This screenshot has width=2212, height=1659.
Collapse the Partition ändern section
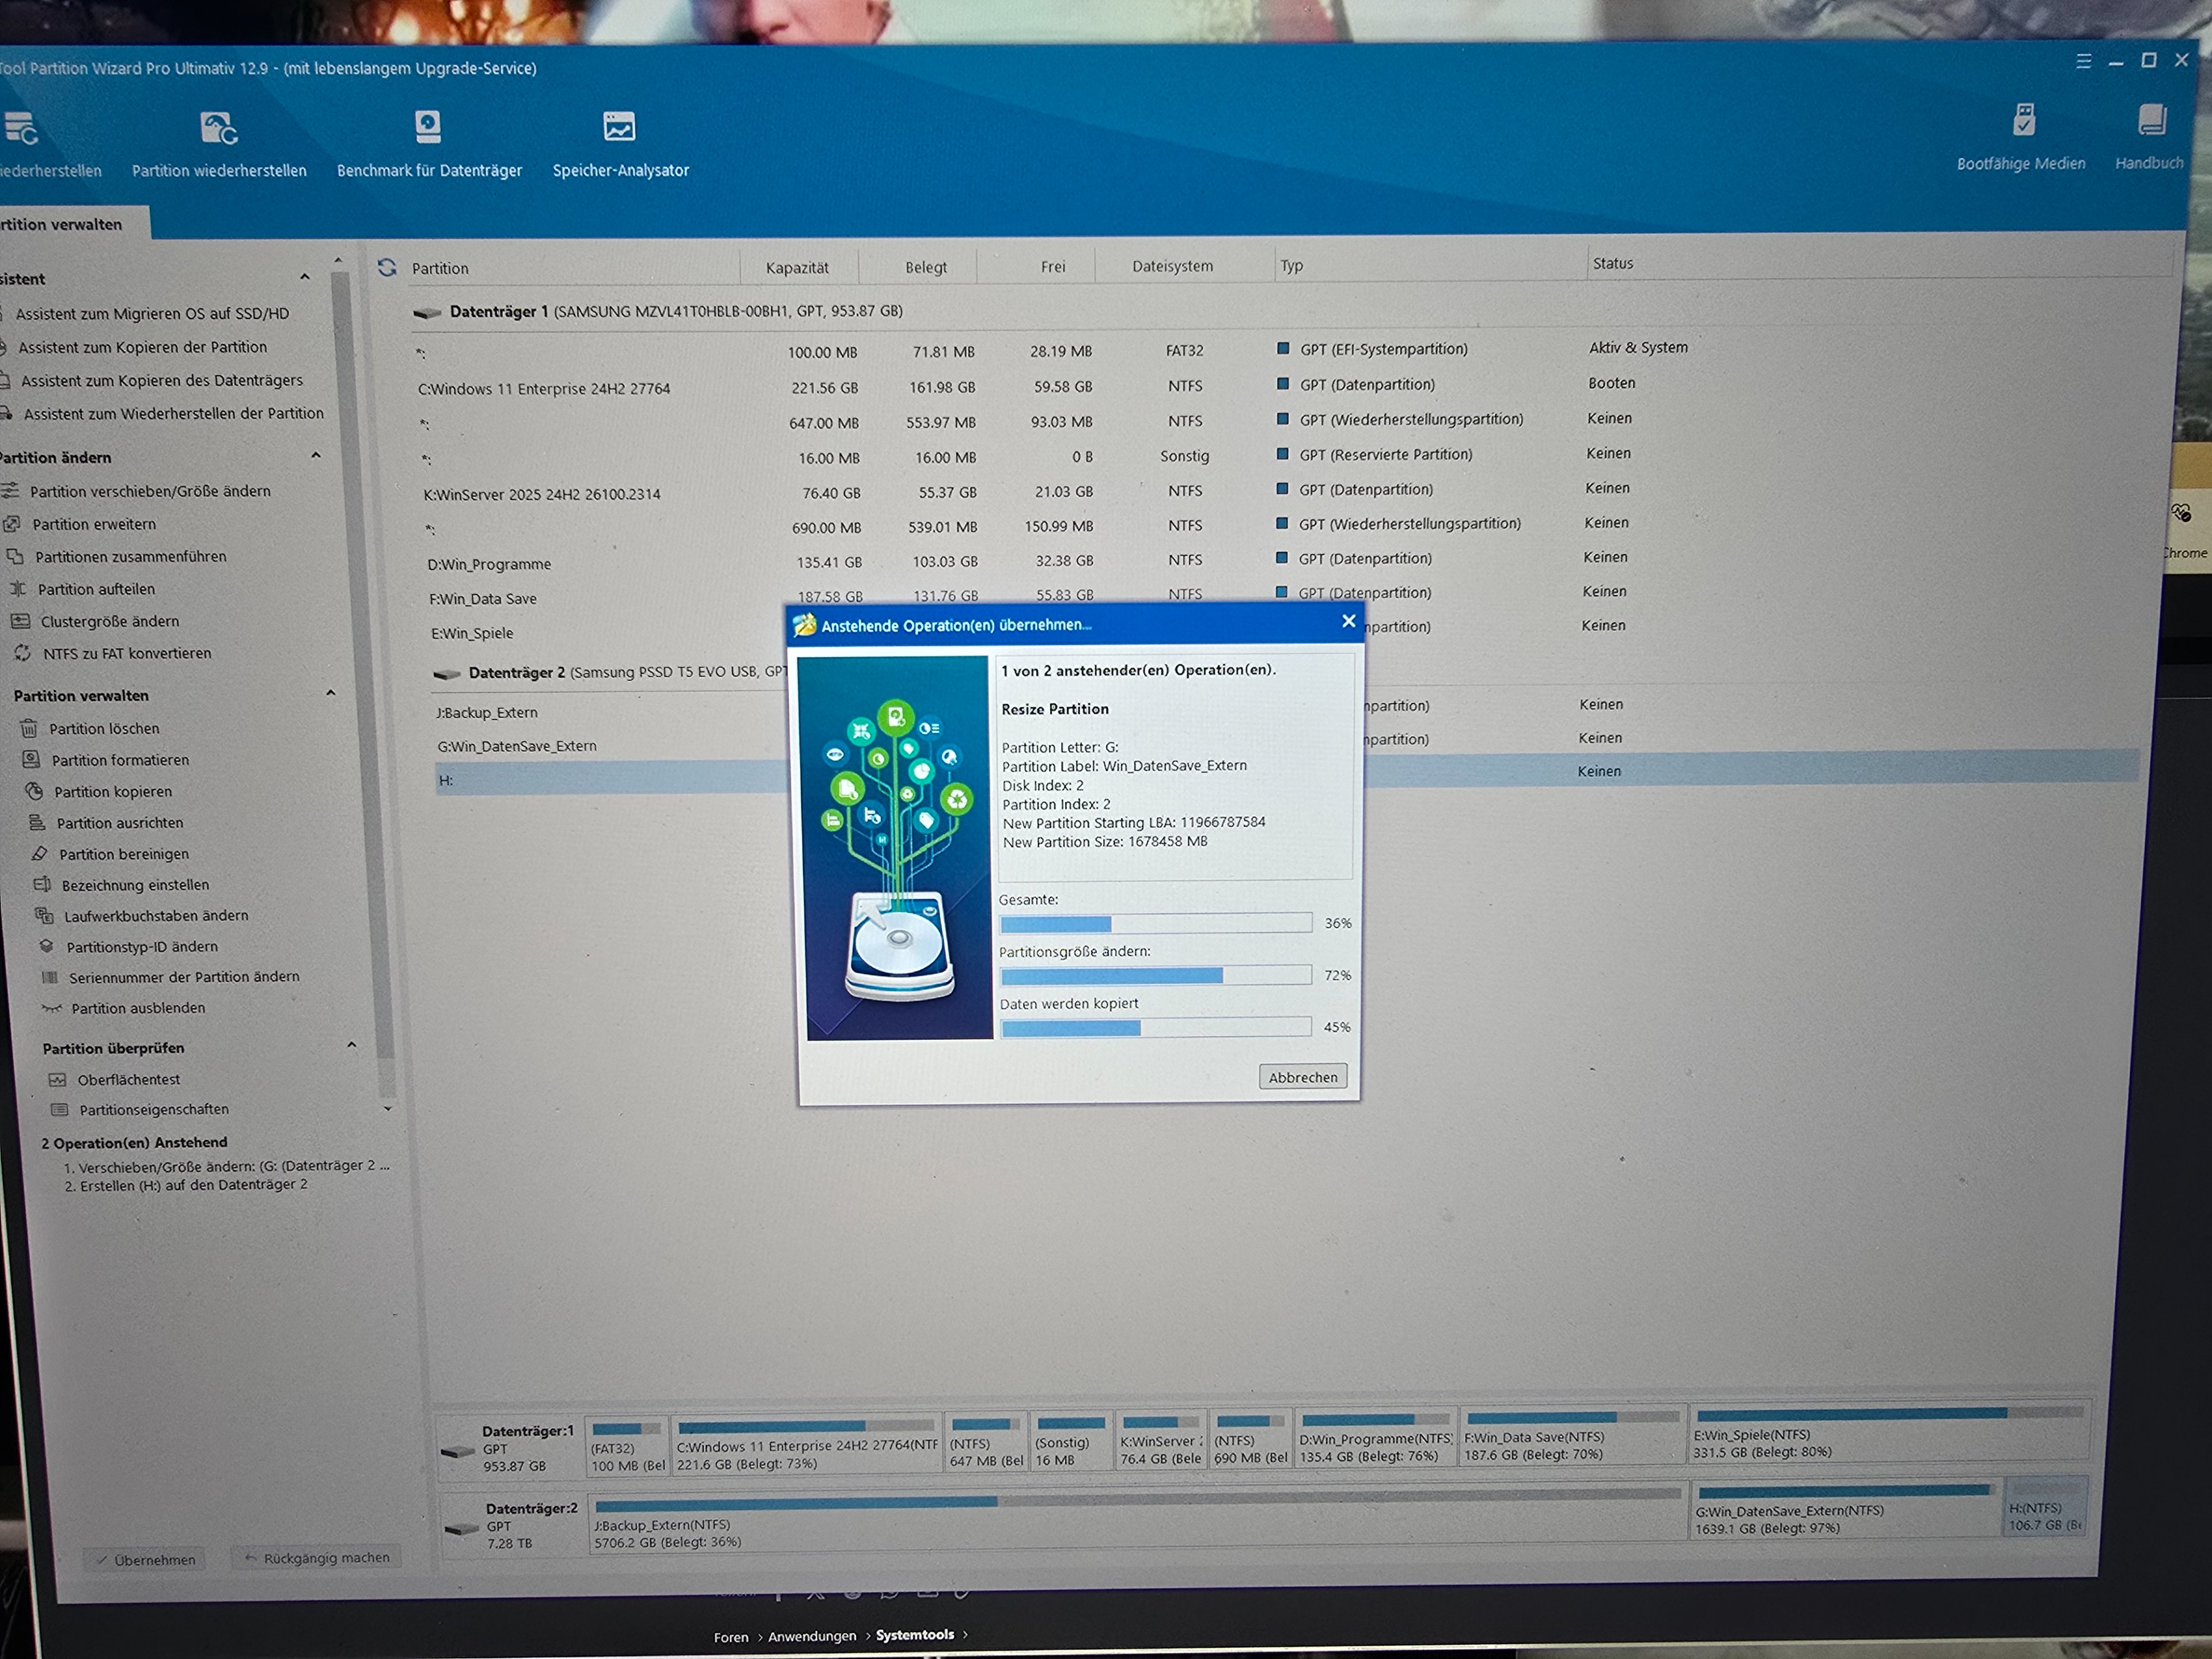(x=316, y=456)
